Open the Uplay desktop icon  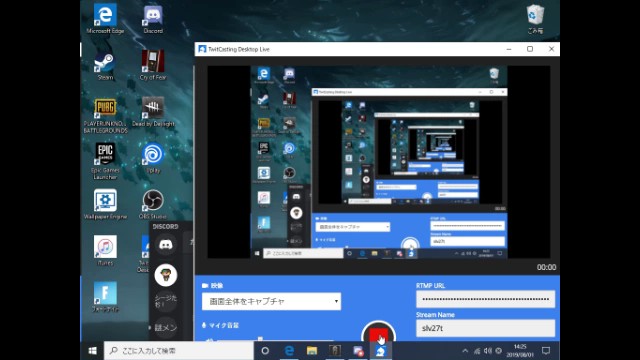point(153,158)
